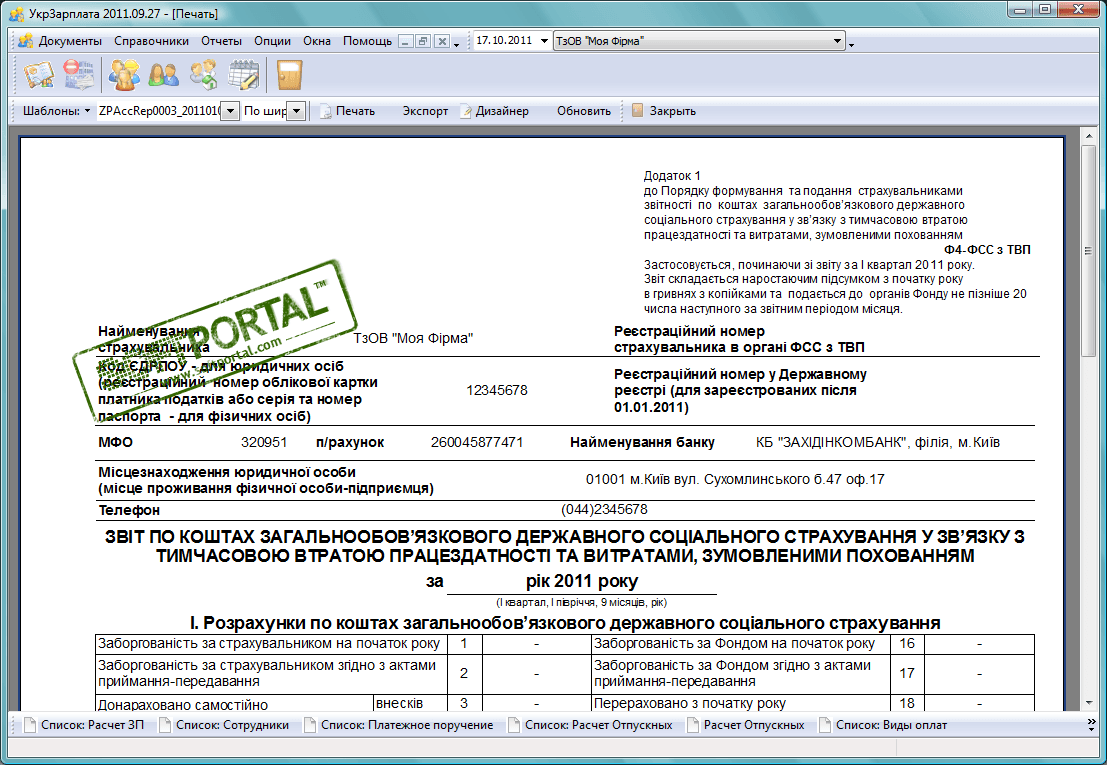Open the Дизайнер report designer
The image size is (1107, 765).
click(x=502, y=111)
